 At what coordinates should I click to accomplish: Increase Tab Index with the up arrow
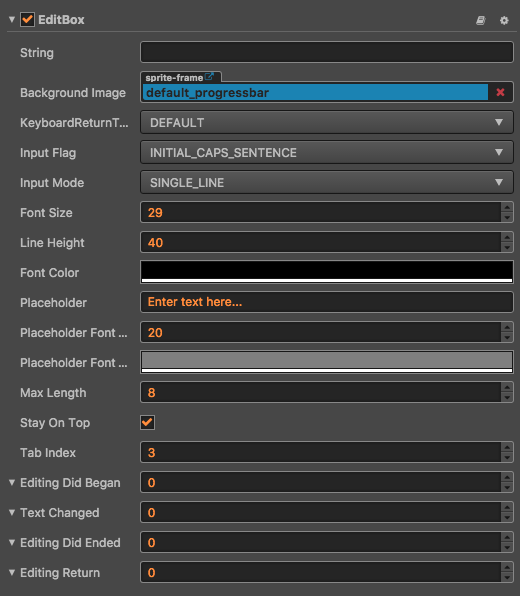coord(507,447)
